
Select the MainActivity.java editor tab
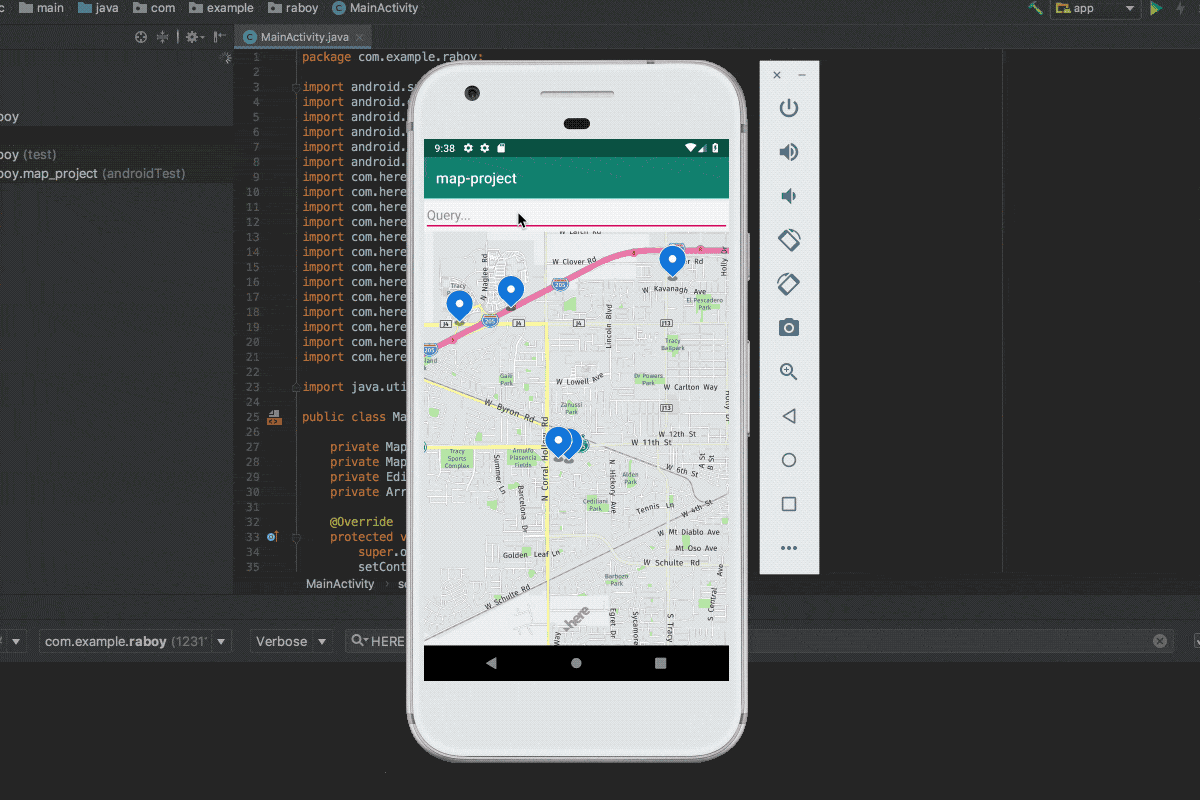304,37
